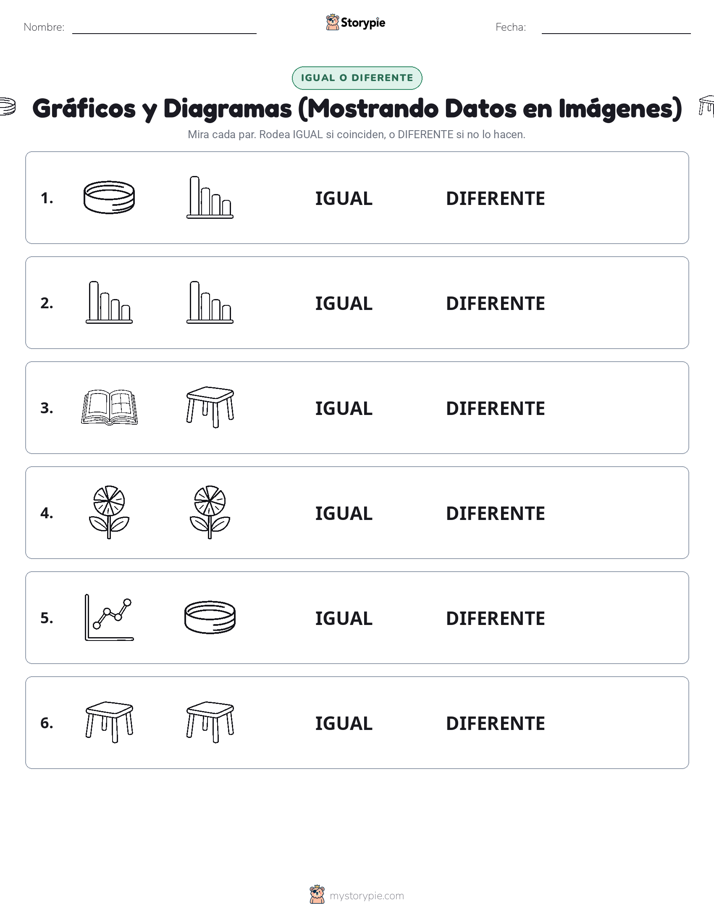Click the line graph icon in row 5
Viewport: 714px width, 924px height.
(x=109, y=617)
